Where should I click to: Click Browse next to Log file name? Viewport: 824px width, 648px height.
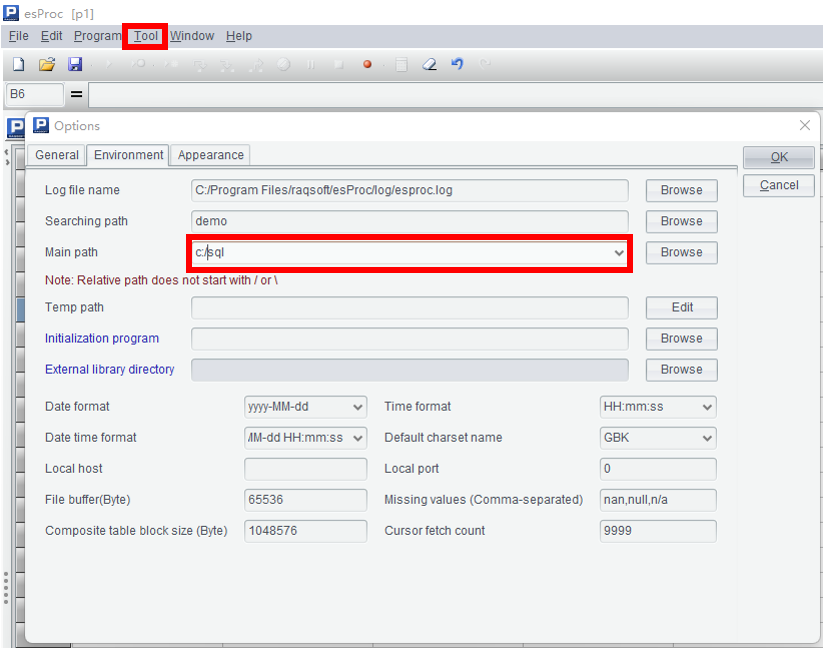[681, 190]
